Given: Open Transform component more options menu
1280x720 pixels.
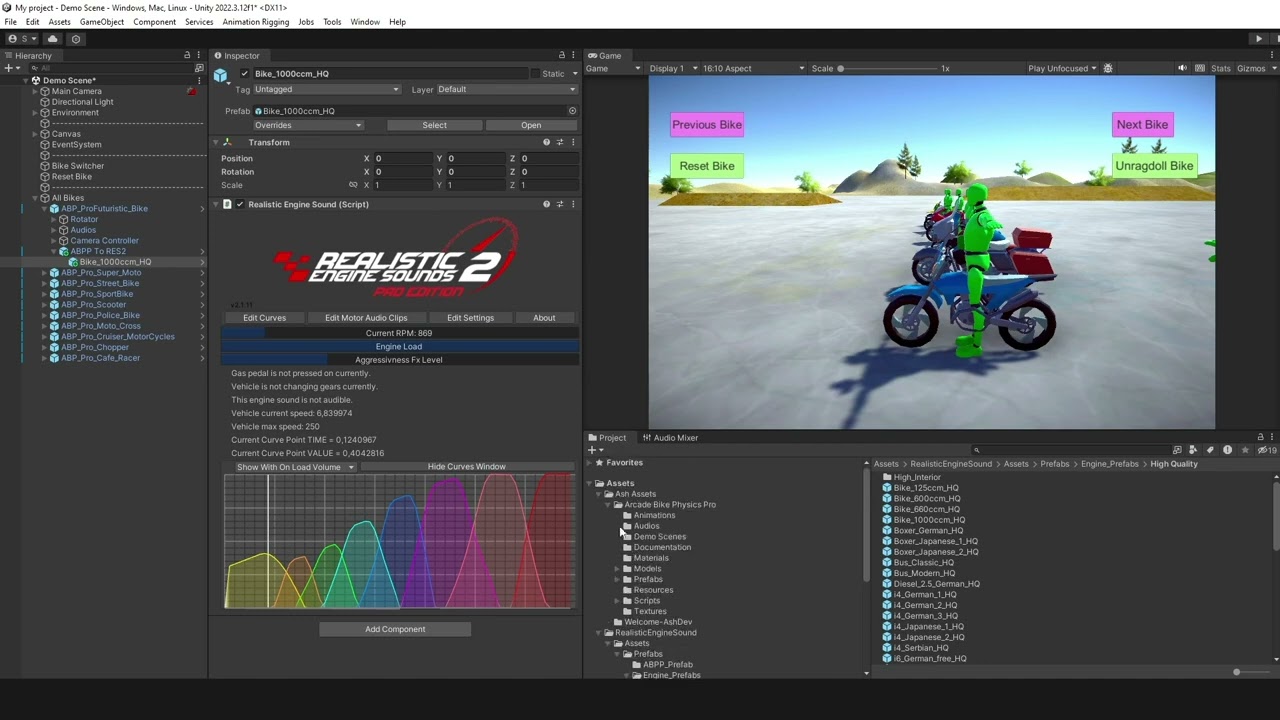Looking at the screenshot, I should tap(572, 142).
